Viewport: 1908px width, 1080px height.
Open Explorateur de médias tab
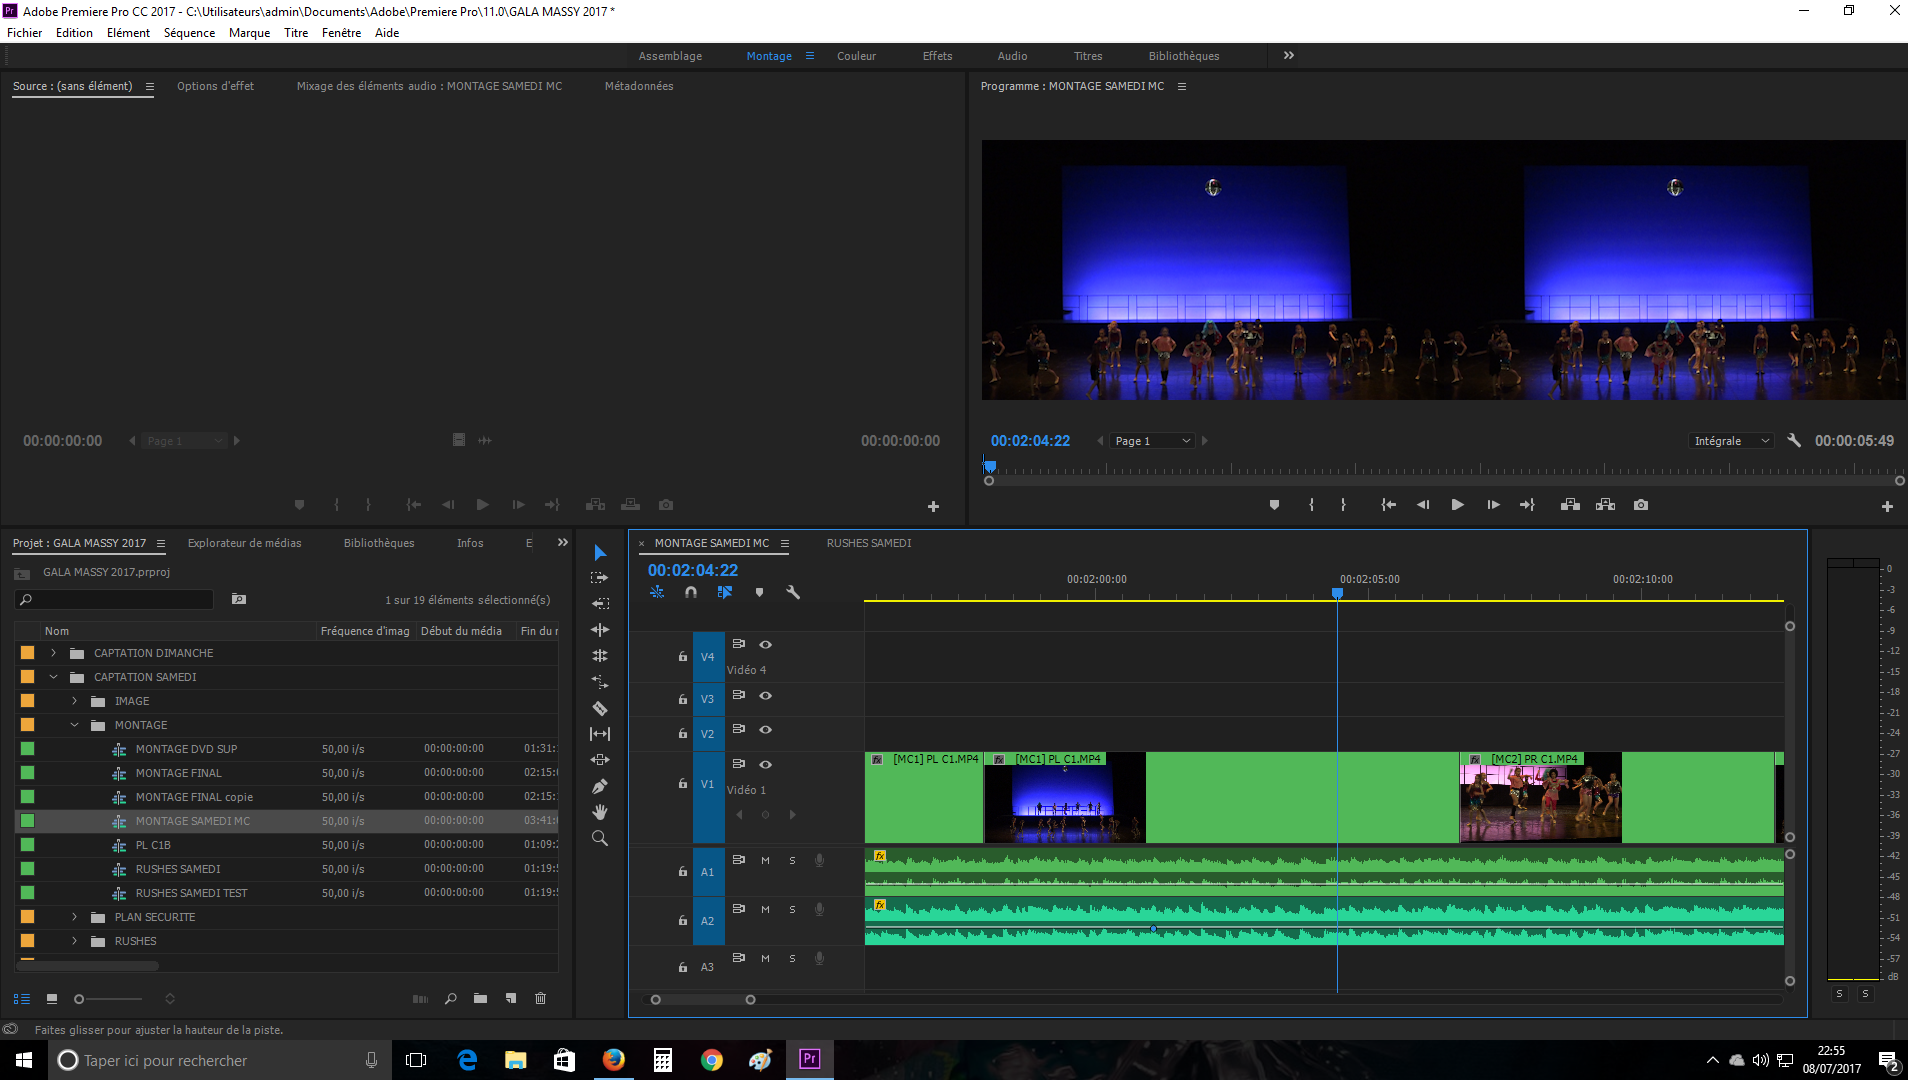click(x=244, y=543)
